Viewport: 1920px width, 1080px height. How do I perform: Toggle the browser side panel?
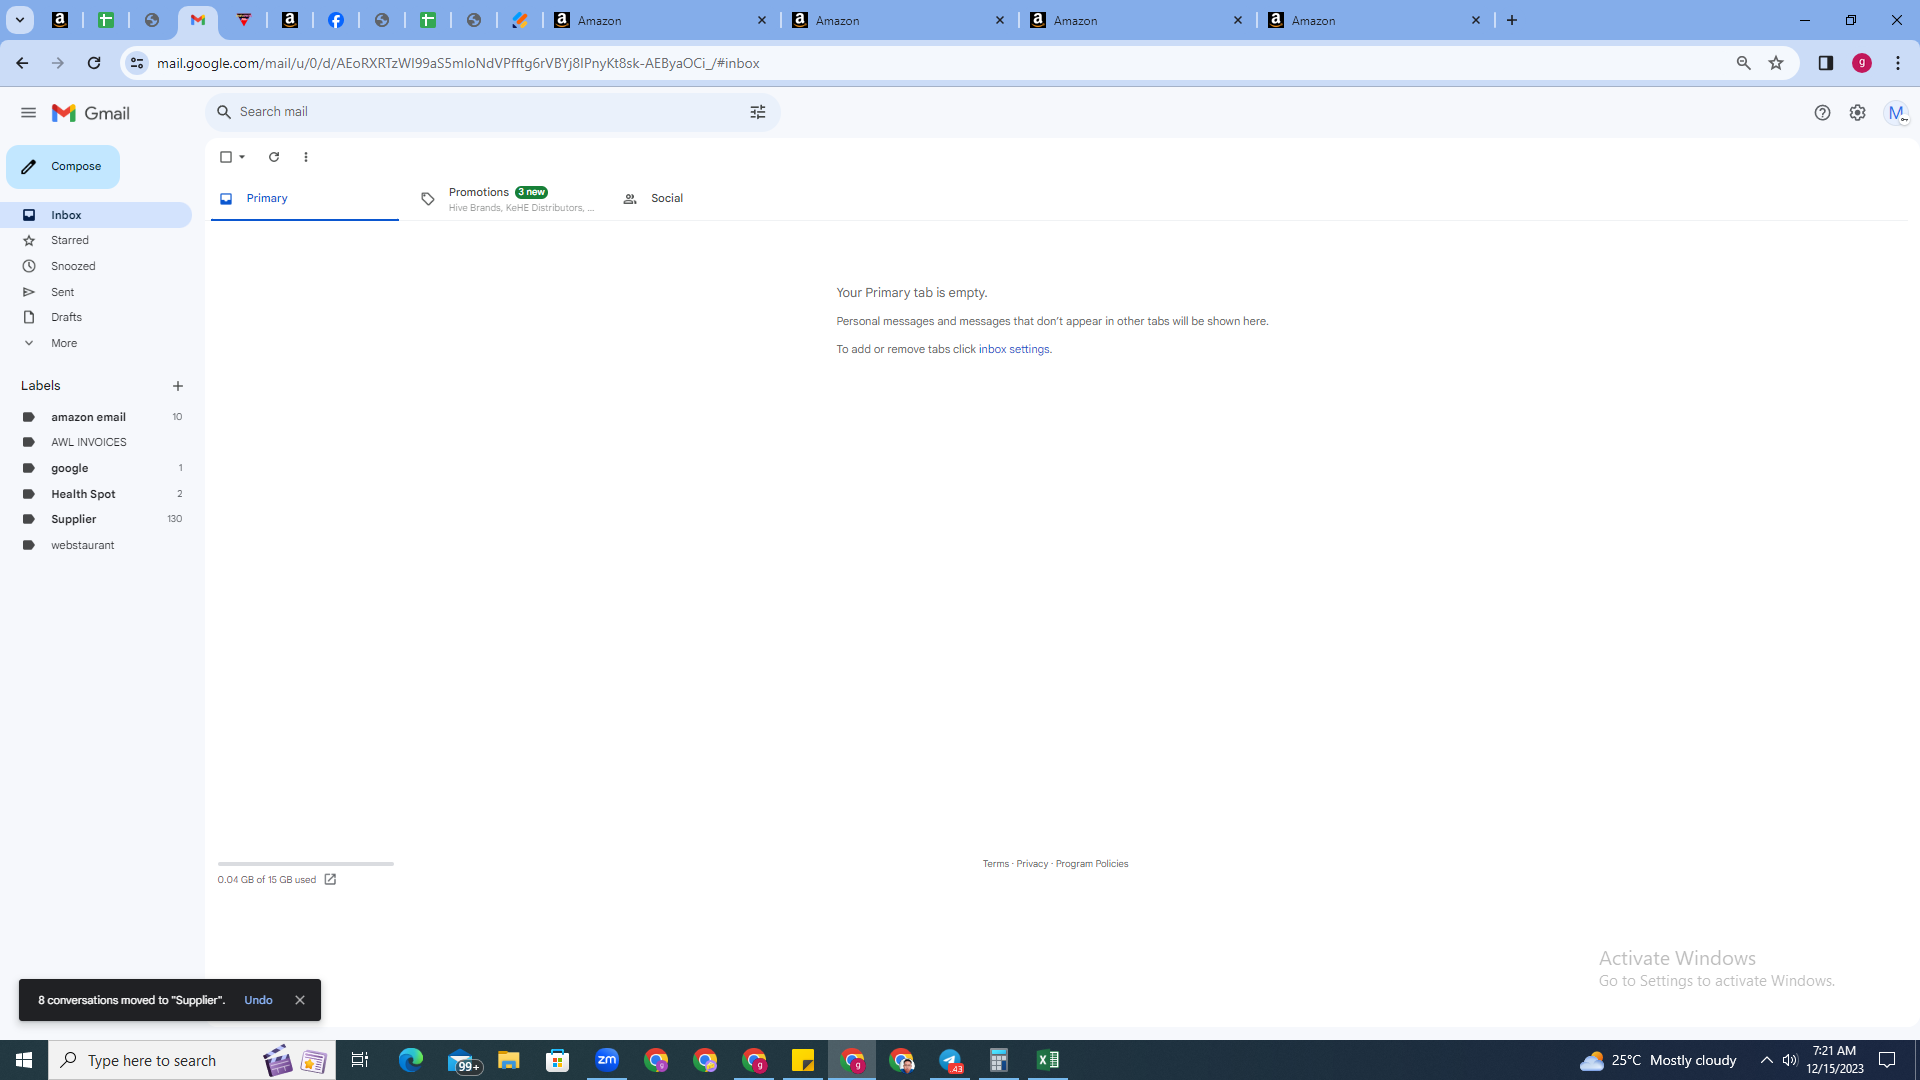click(1825, 63)
